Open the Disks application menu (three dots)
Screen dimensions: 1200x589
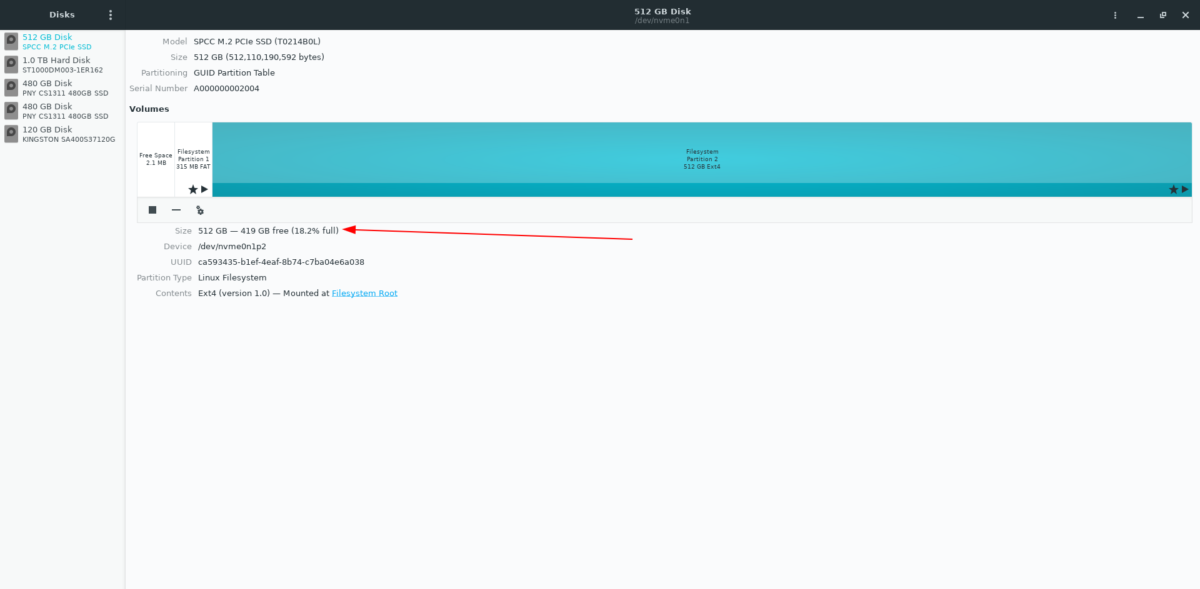[x=110, y=15]
